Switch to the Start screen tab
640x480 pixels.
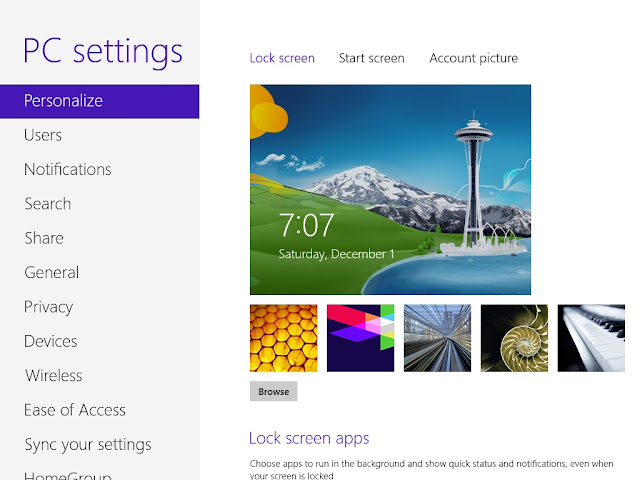[371, 58]
